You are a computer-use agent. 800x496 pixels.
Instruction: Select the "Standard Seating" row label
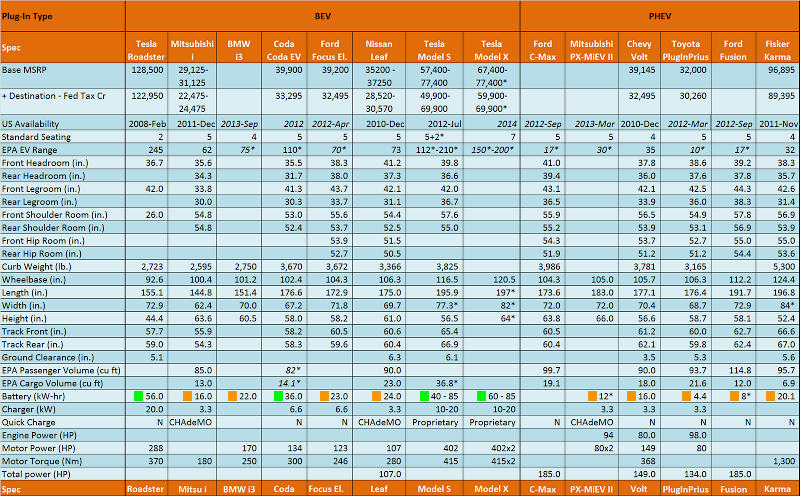[36, 137]
